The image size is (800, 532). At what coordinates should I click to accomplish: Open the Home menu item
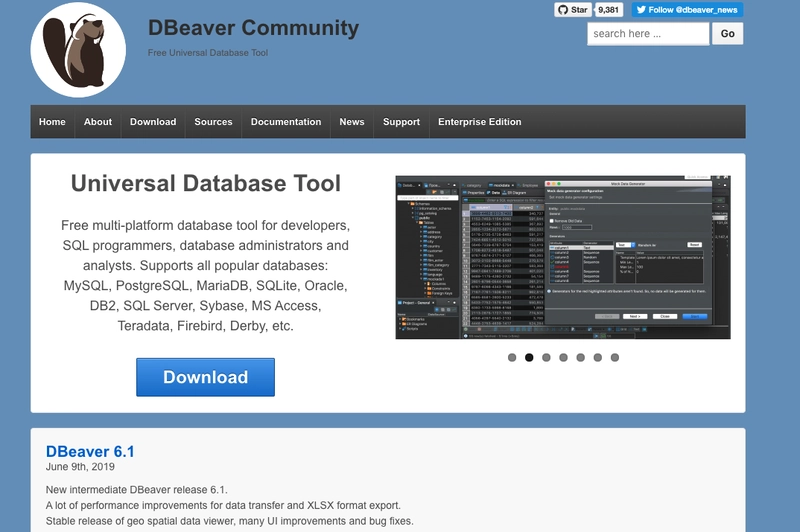(52, 122)
